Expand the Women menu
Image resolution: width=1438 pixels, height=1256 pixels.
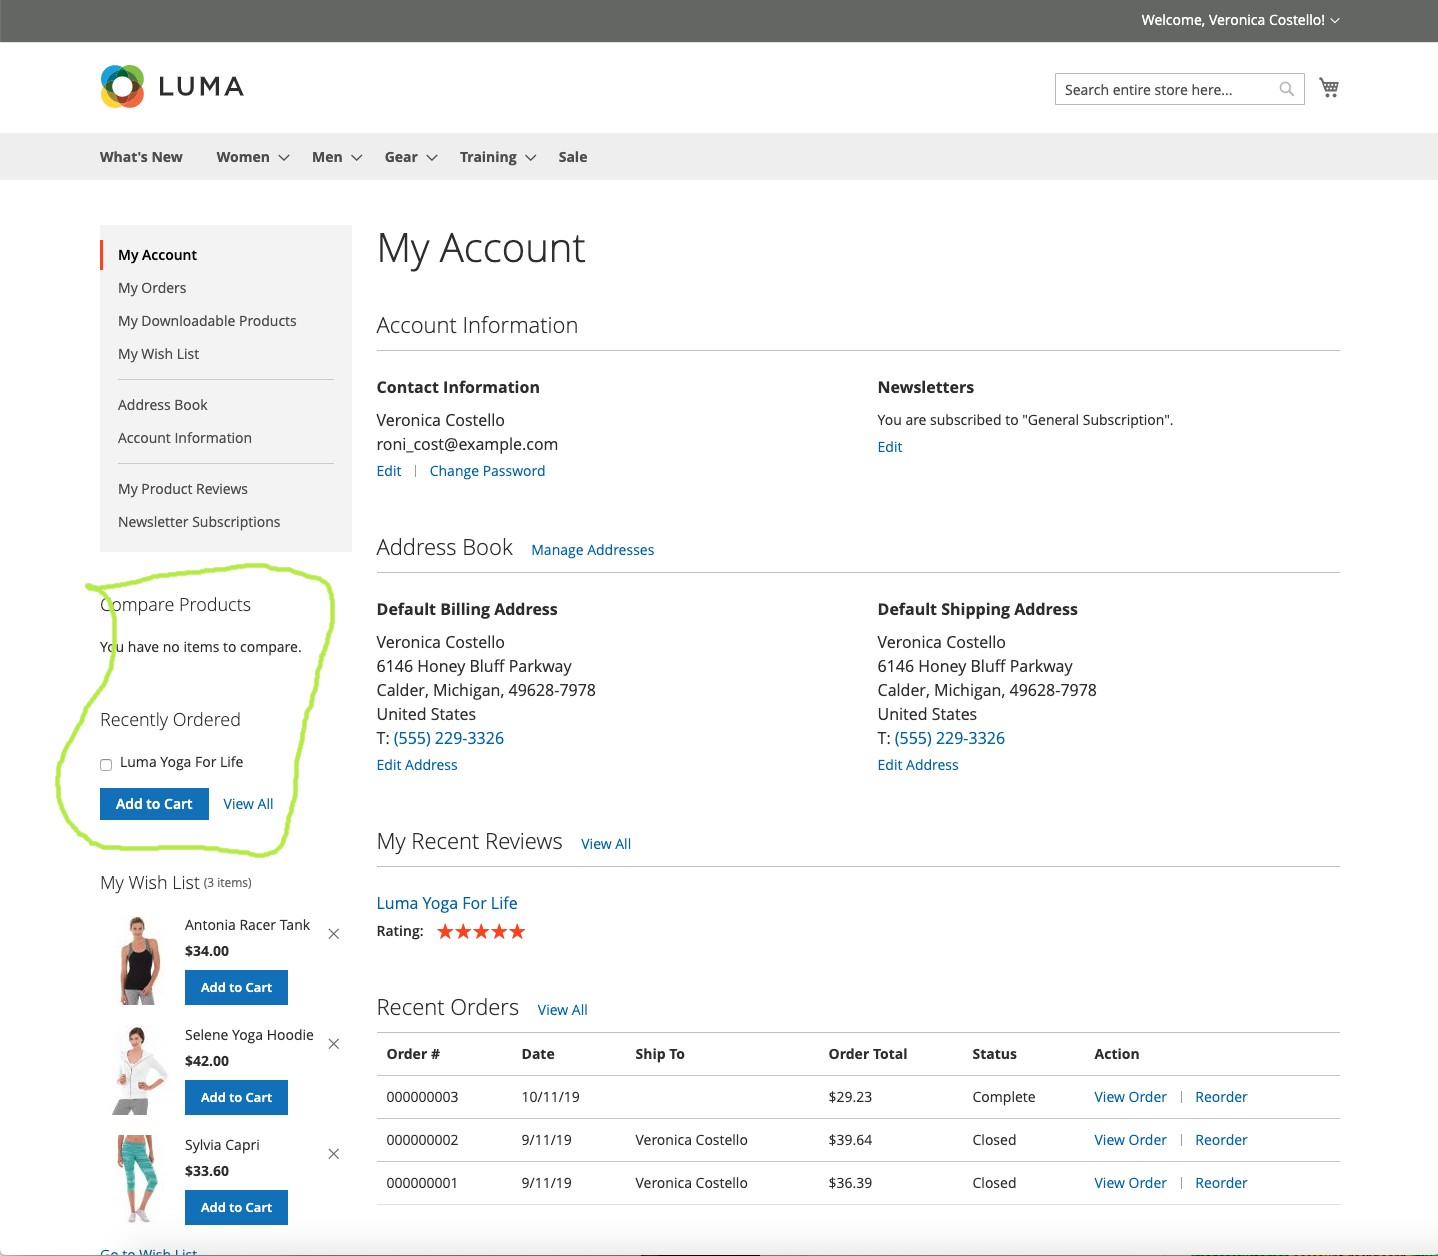coord(252,157)
